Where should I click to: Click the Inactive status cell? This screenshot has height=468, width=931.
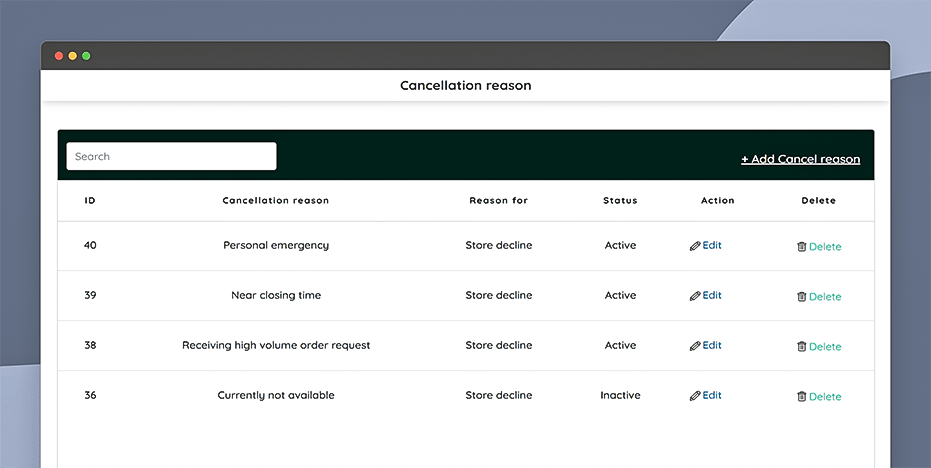point(620,395)
